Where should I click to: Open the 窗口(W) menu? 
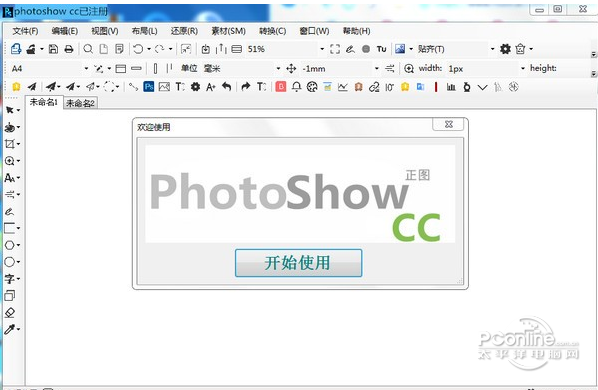[x=314, y=31]
